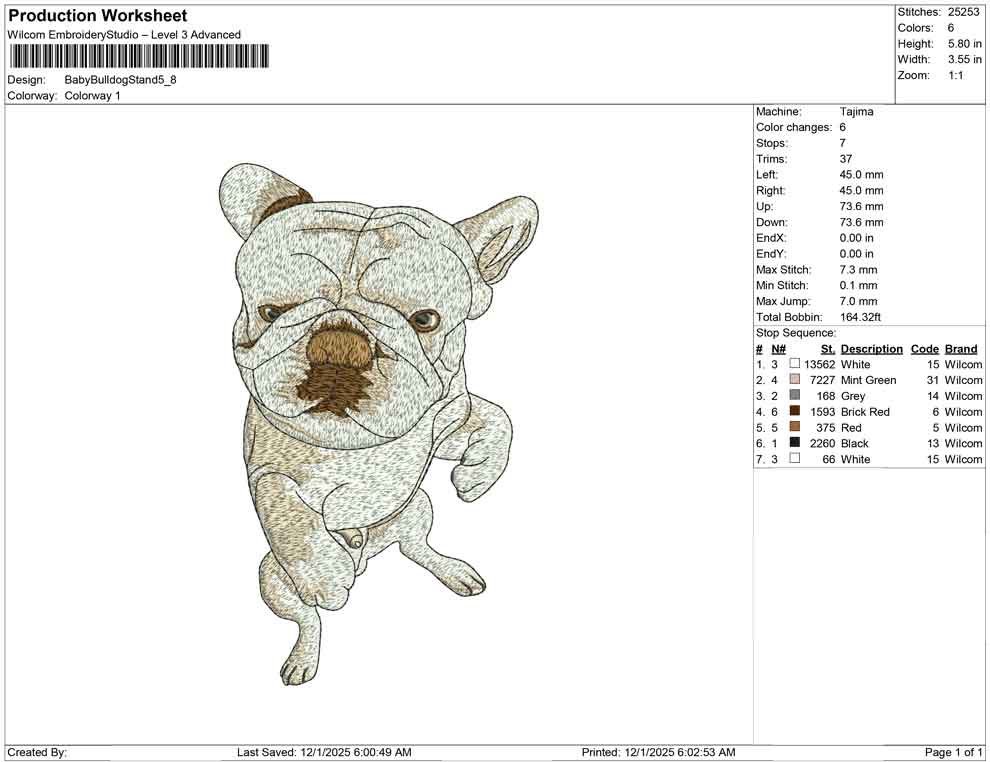This screenshot has height=762, width=990.
Task: Click the Max Stitch value '7.3 mm'
Action: coord(859,270)
